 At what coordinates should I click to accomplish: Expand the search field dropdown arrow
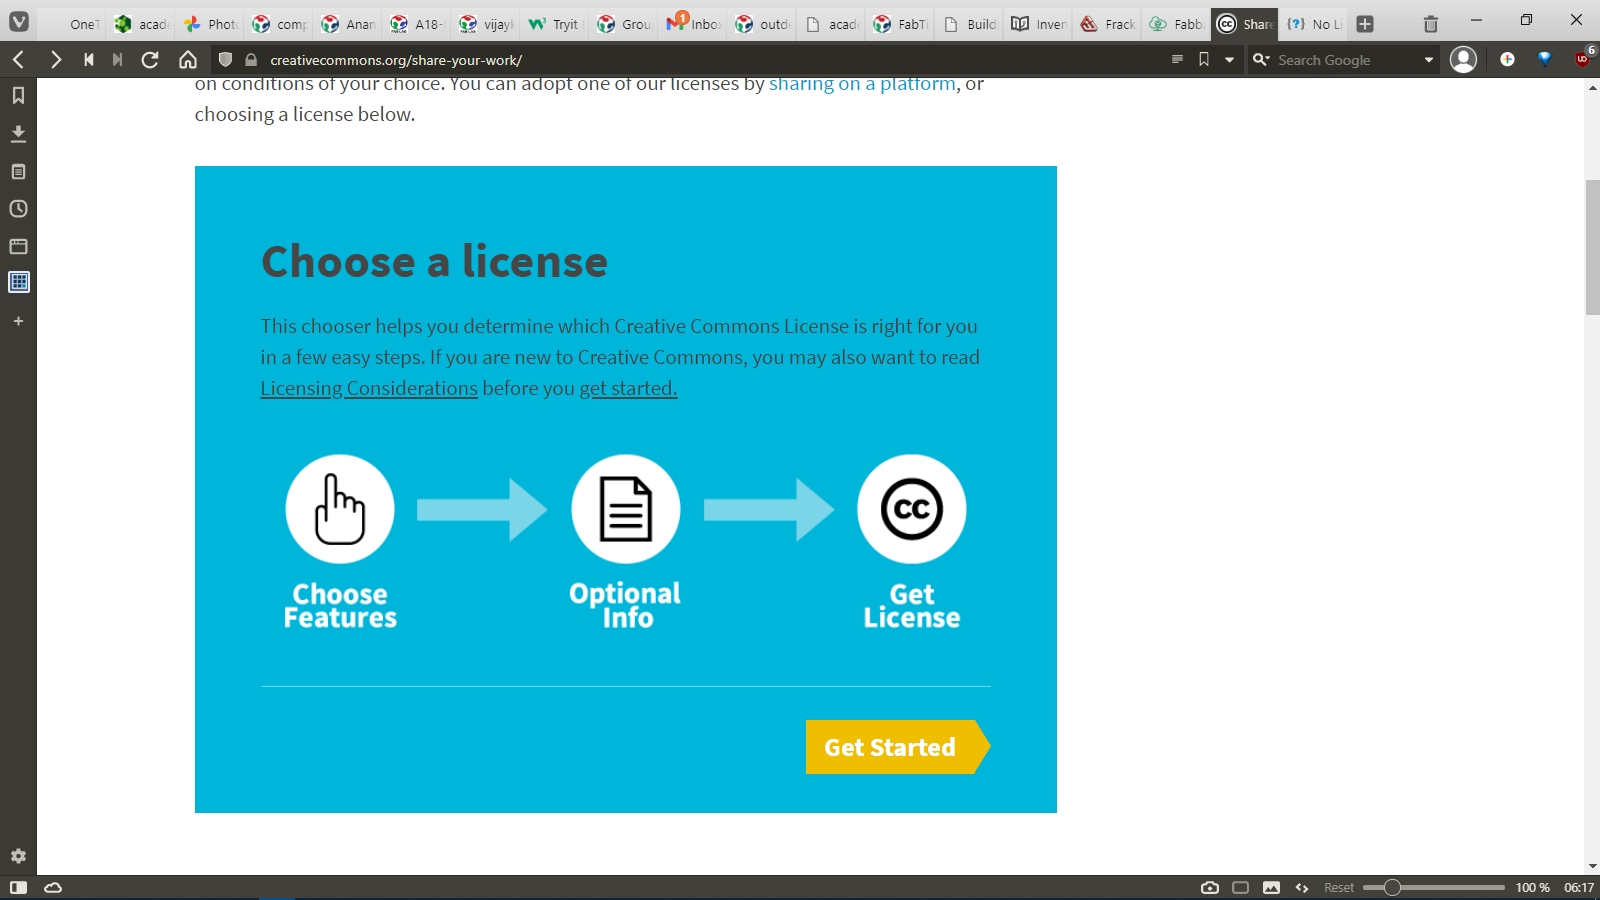click(1429, 60)
